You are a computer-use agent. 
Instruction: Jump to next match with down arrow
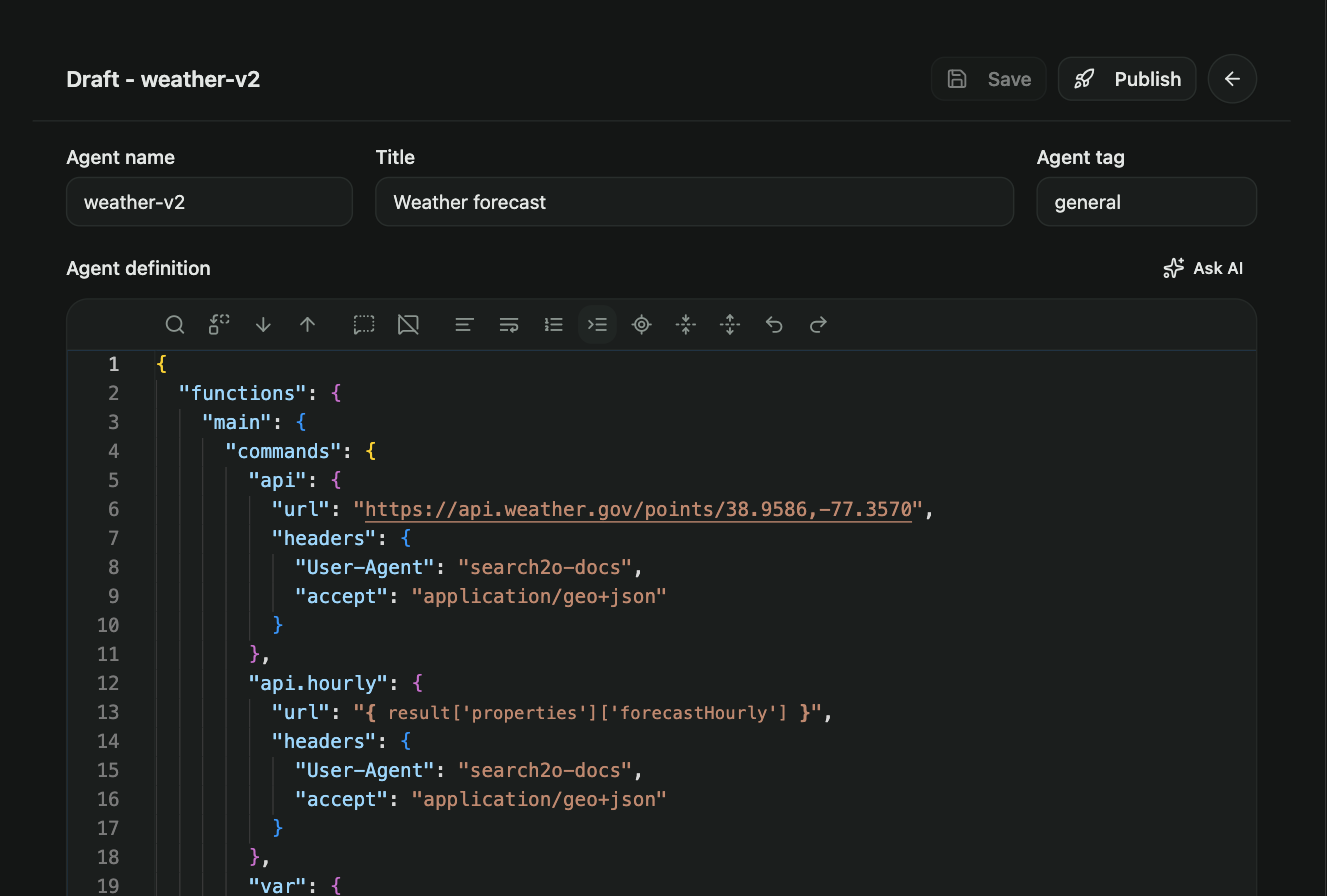tap(263, 325)
